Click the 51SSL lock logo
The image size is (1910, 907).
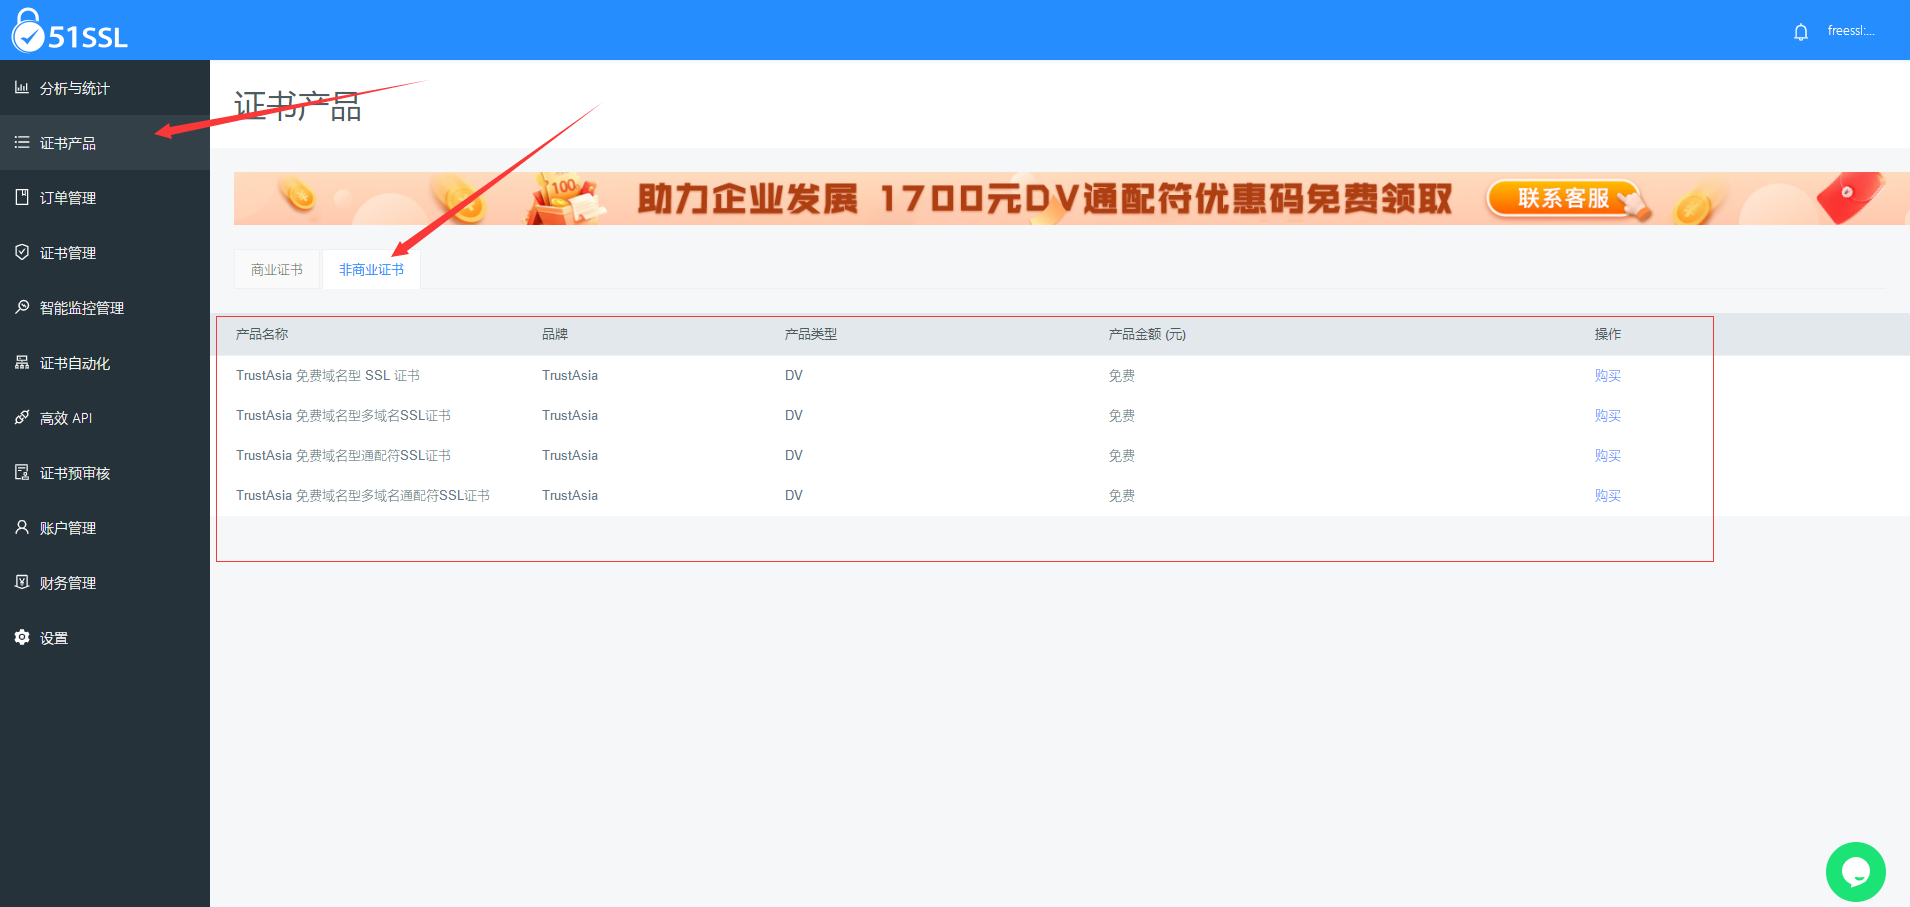click(69, 30)
